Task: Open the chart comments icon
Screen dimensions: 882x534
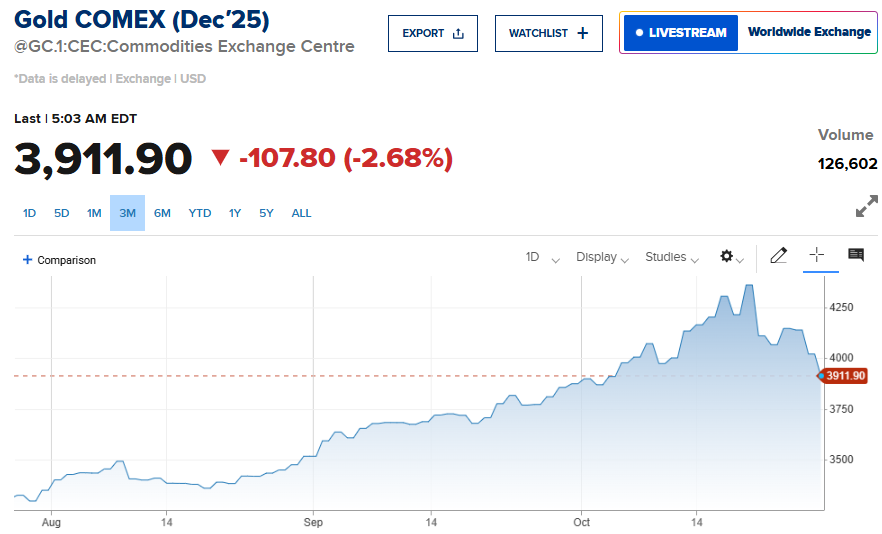Action: coord(856,256)
